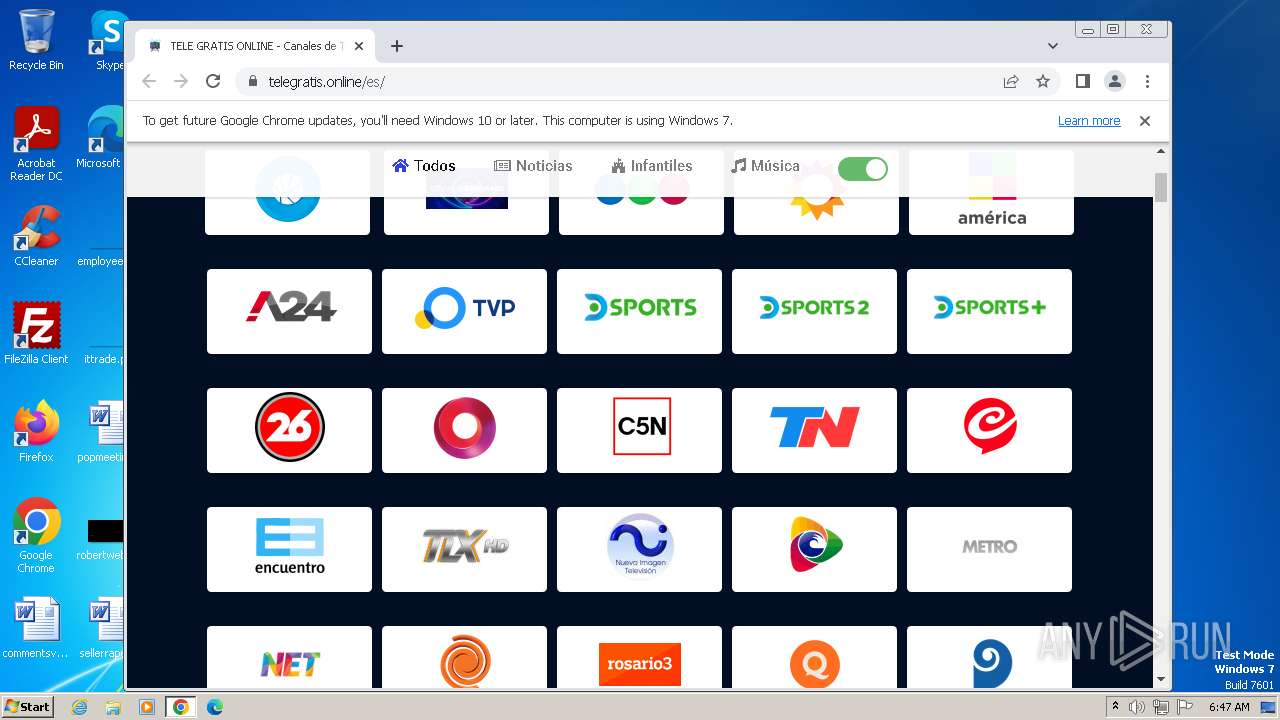This screenshot has height=720, width=1280.
Task: Open the Firefox desktop icon
Action: [x=36, y=431]
